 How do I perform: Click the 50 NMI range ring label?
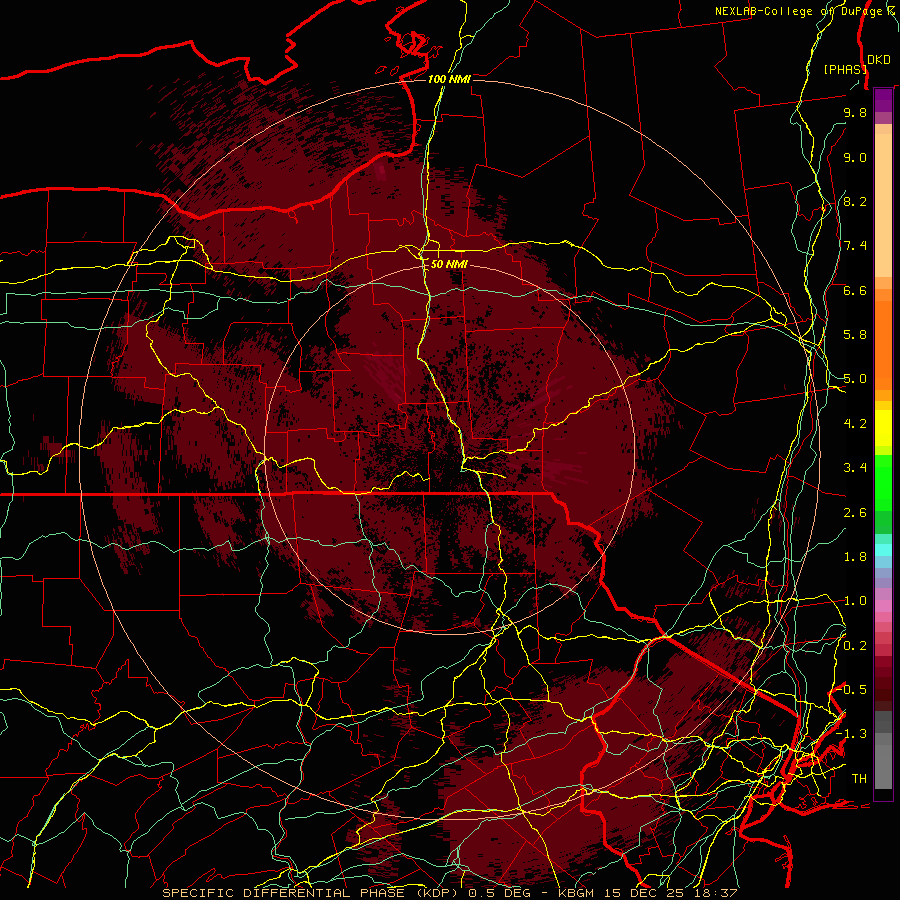(x=449, y=264)
